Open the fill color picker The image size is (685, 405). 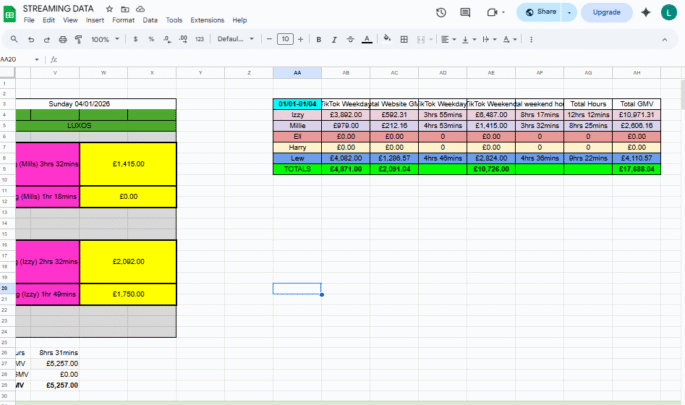pos(388,39)
